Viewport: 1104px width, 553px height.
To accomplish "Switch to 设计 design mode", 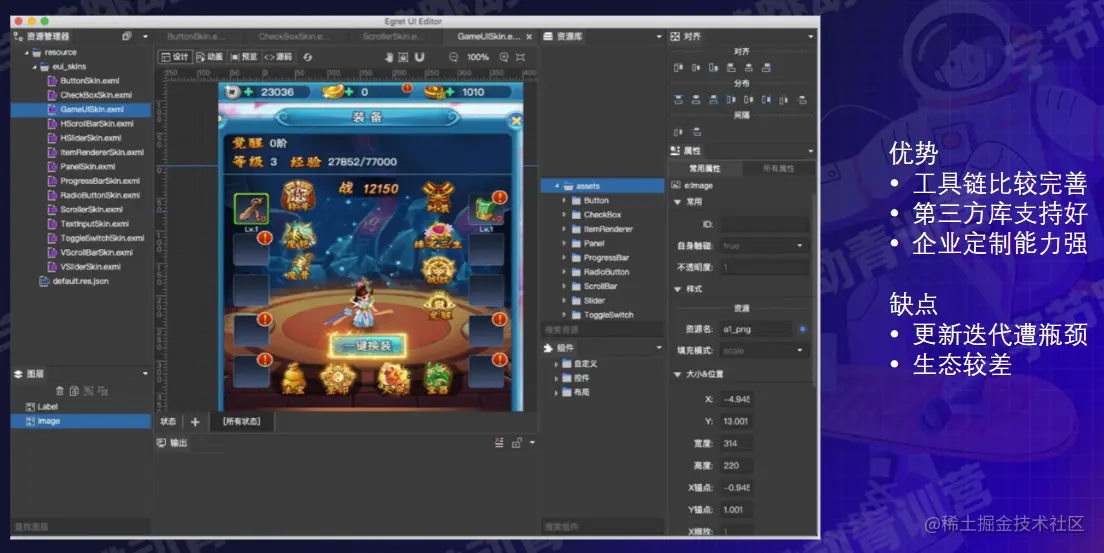I will click(175, 57).
